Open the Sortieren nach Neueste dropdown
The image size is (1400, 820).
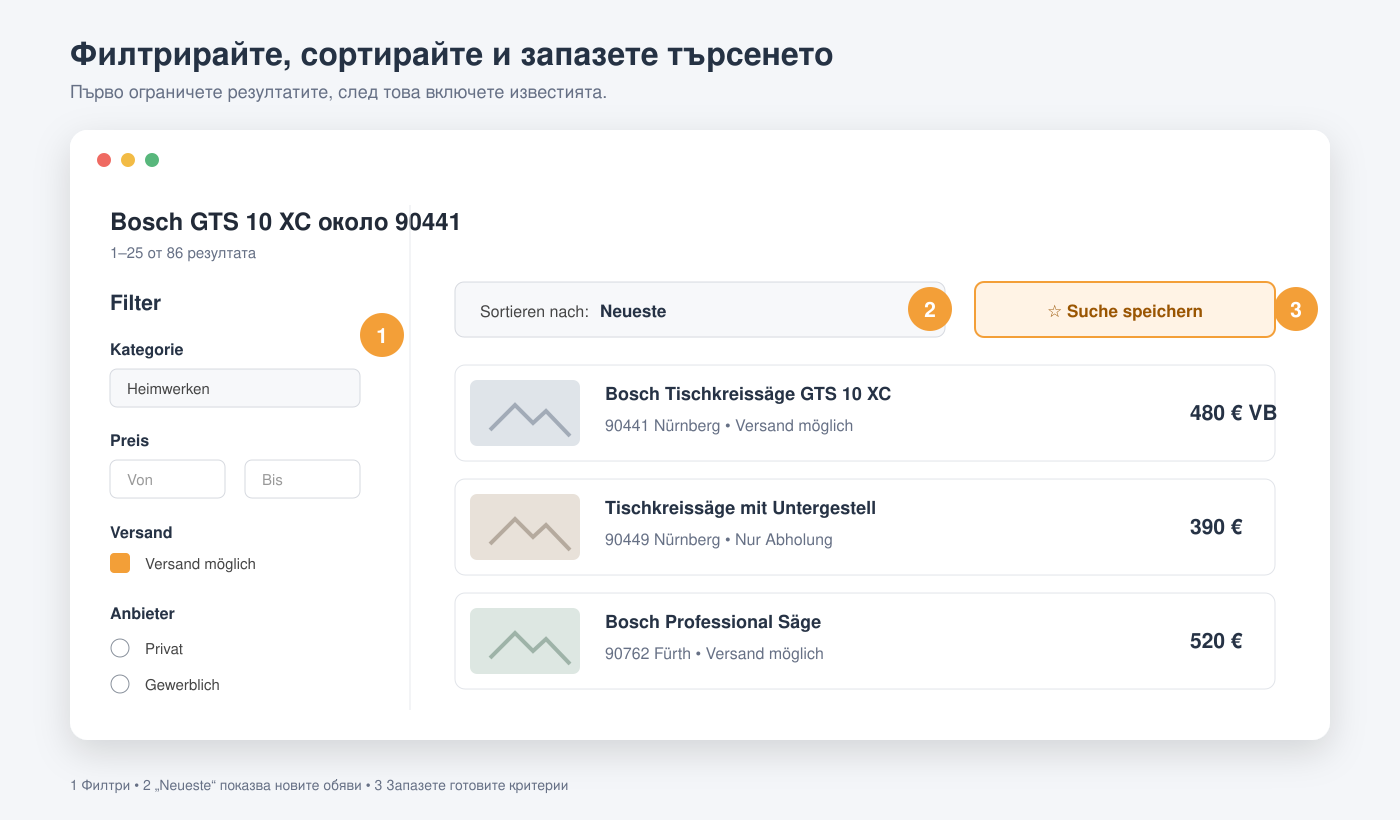pos(700,310)
